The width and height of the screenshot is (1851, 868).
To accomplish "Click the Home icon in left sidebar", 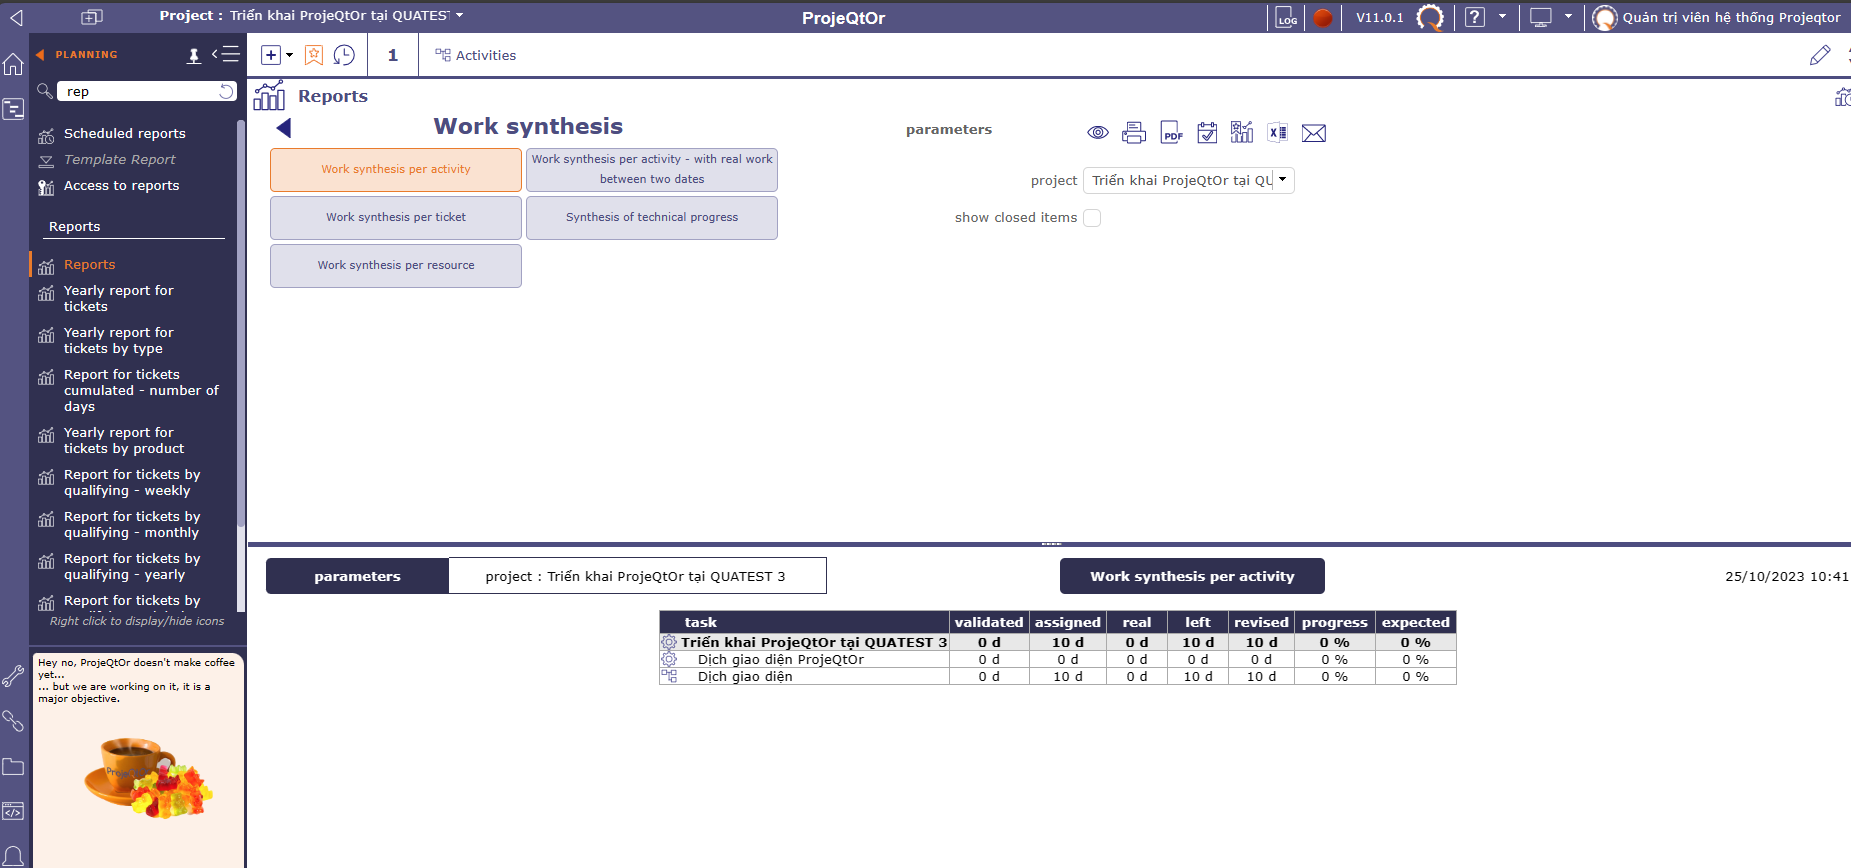I will 14,65.
